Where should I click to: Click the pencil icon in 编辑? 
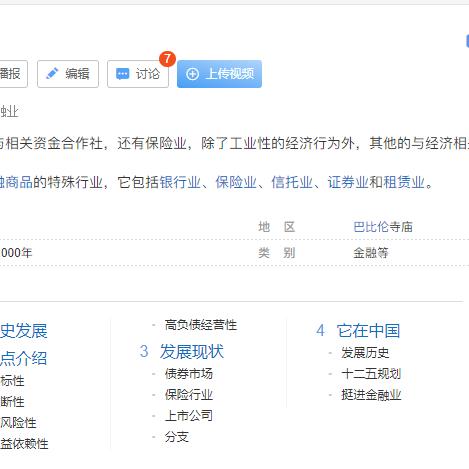[52, 74]
